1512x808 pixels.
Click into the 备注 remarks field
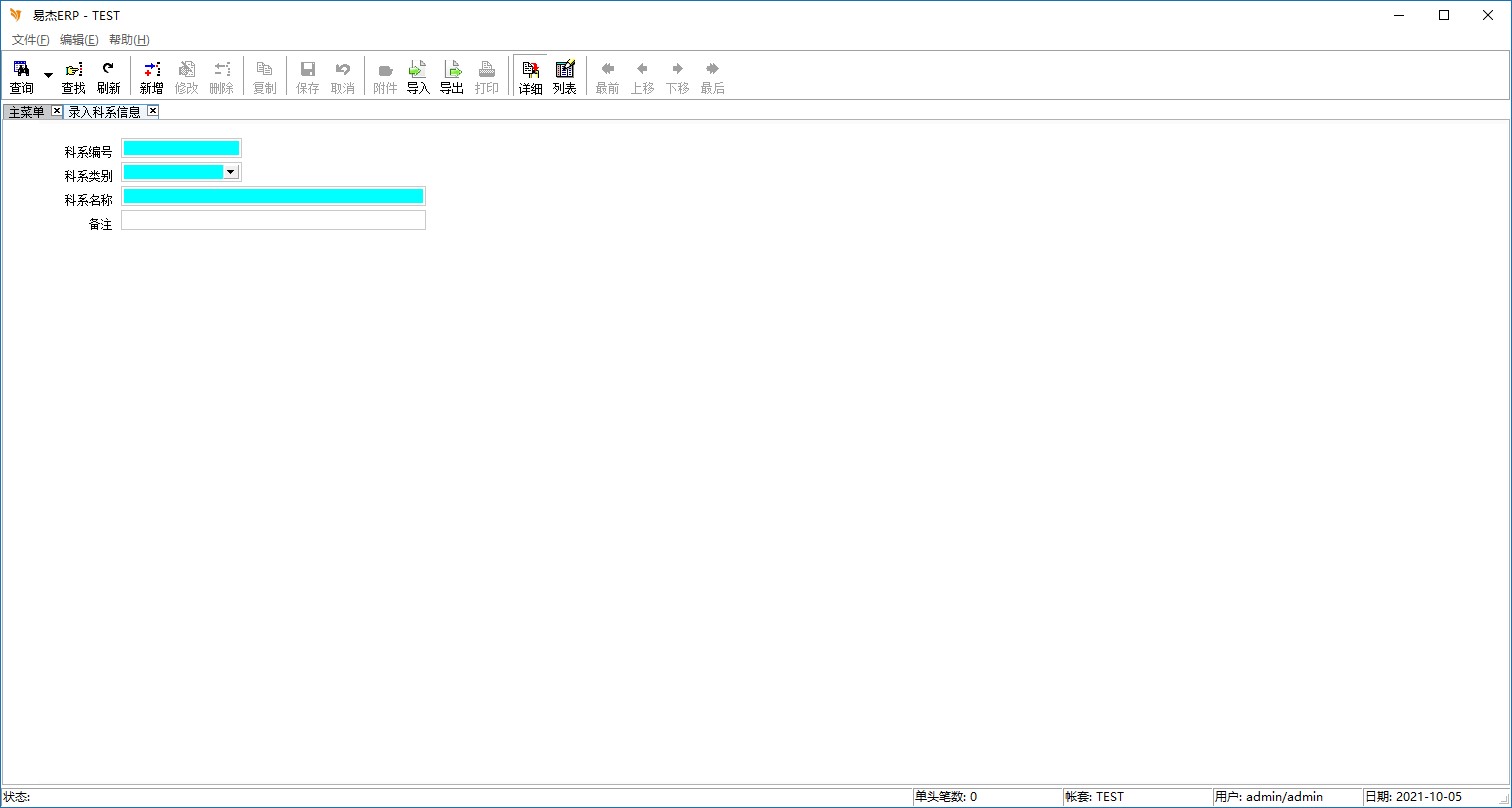273,220
